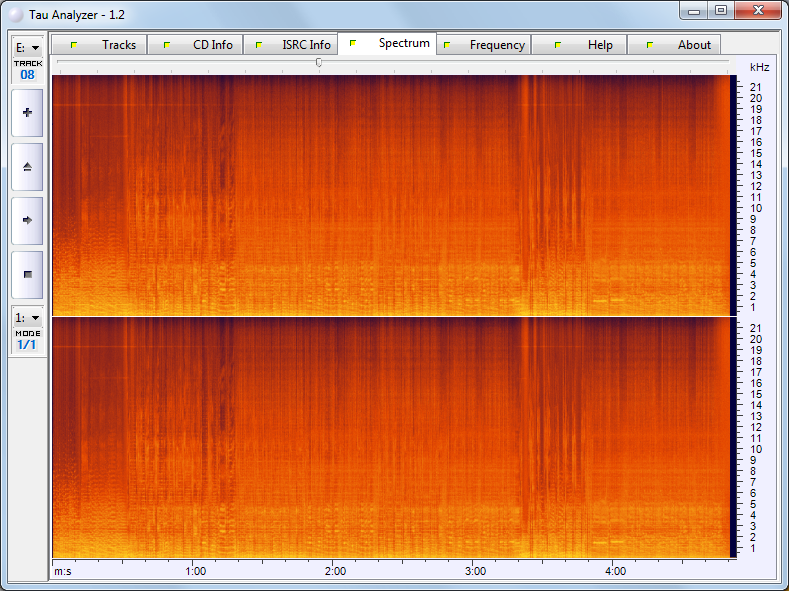Maximize the Tau Analyzer window
The image size is (789, 591).
pos(721,10)
